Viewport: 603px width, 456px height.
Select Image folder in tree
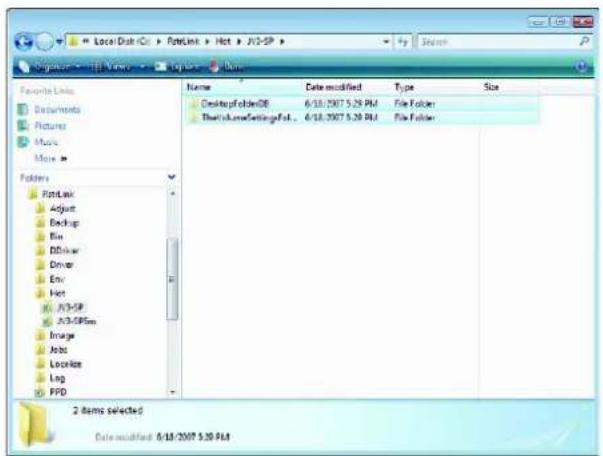(x=62, y=335)
